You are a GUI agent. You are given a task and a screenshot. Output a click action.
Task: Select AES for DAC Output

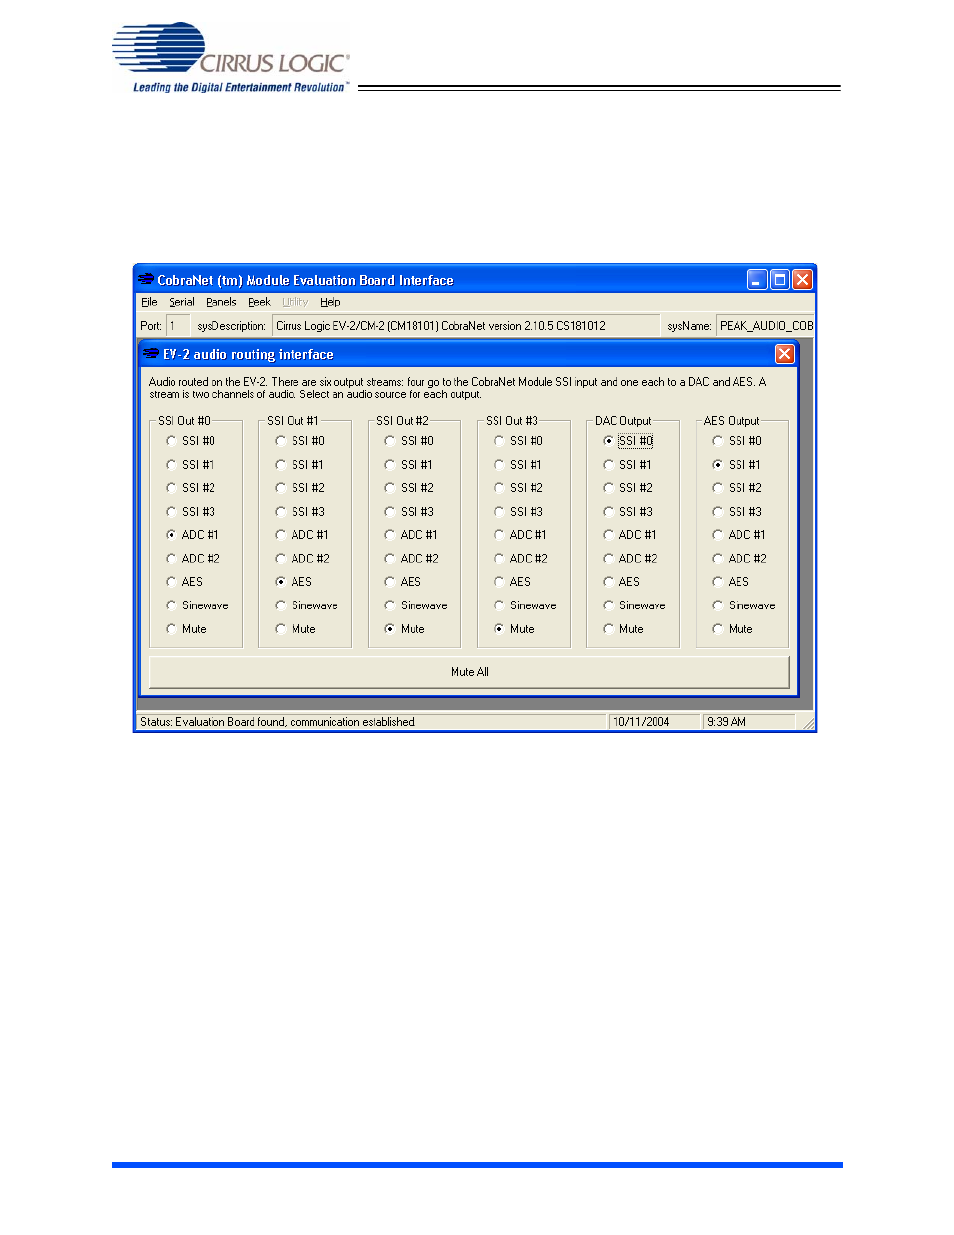pos(622,582)
